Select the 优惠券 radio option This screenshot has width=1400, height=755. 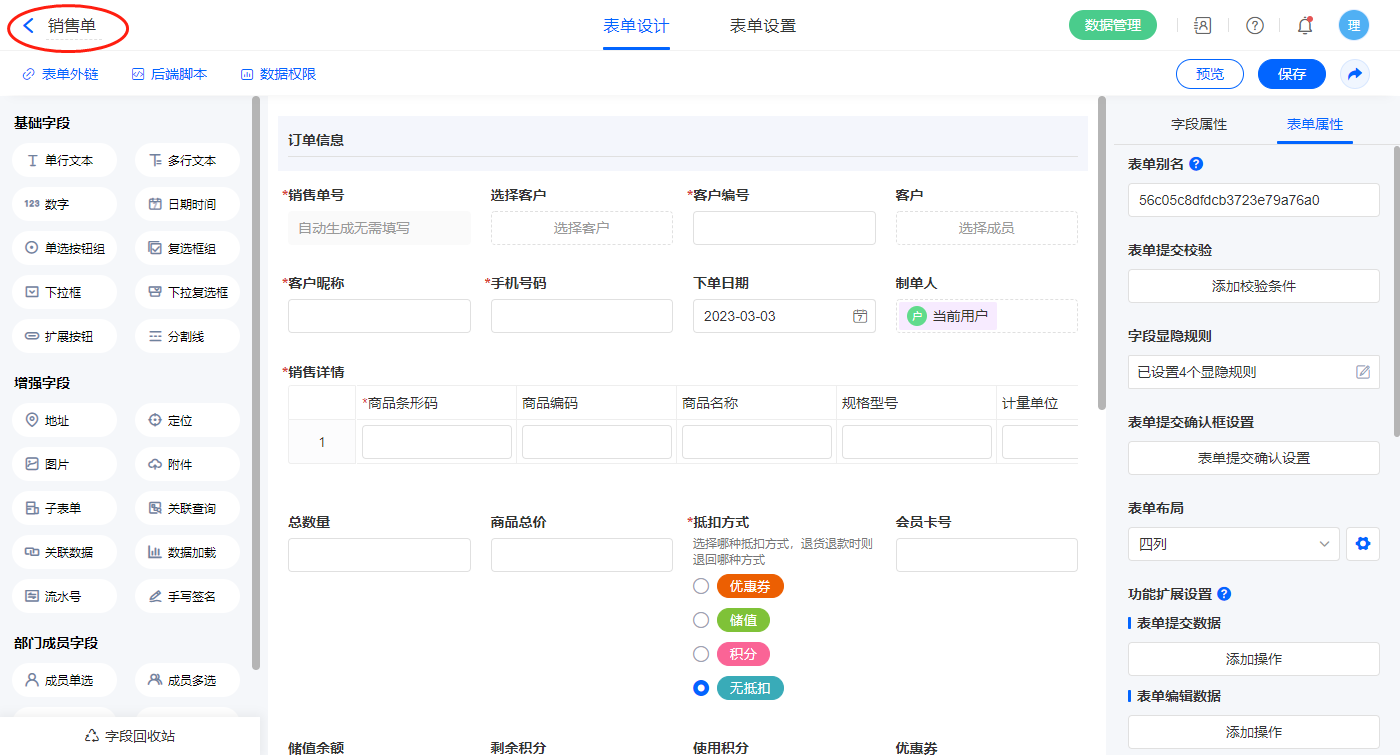[x=701, y=586]
